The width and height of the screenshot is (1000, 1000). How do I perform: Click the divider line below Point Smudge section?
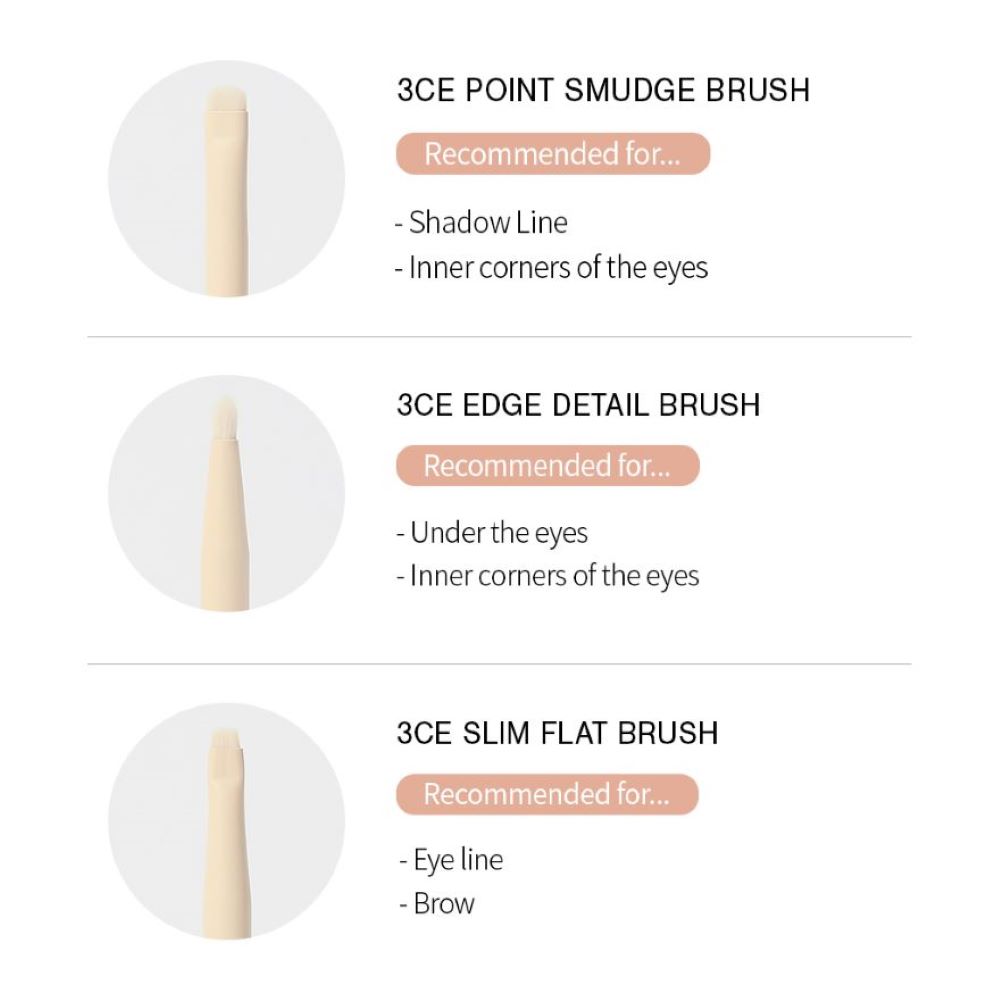[x=499, y=337]
